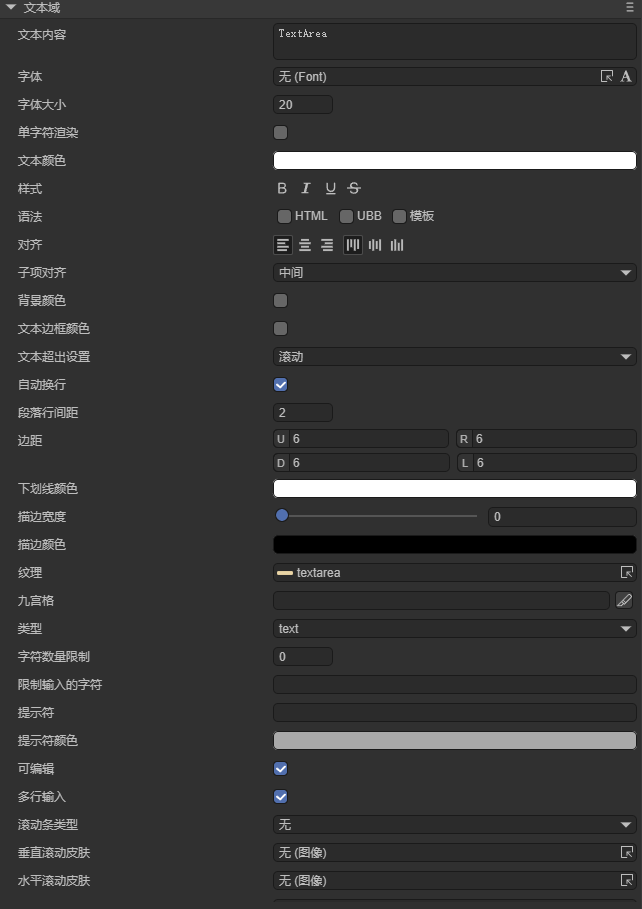Click the 字体大小 input field

[x=302, y=104]
